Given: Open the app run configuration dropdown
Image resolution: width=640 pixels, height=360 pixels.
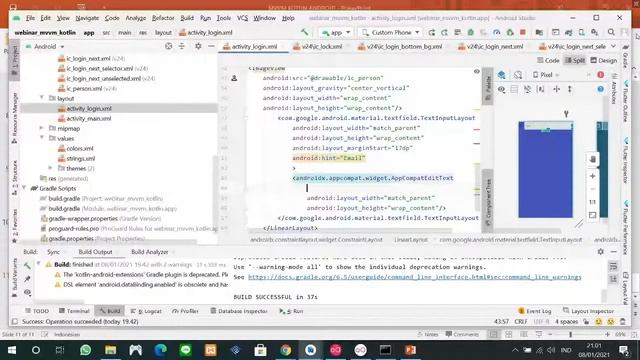Looking at the screenshot, I should click(x=336, y=32).
